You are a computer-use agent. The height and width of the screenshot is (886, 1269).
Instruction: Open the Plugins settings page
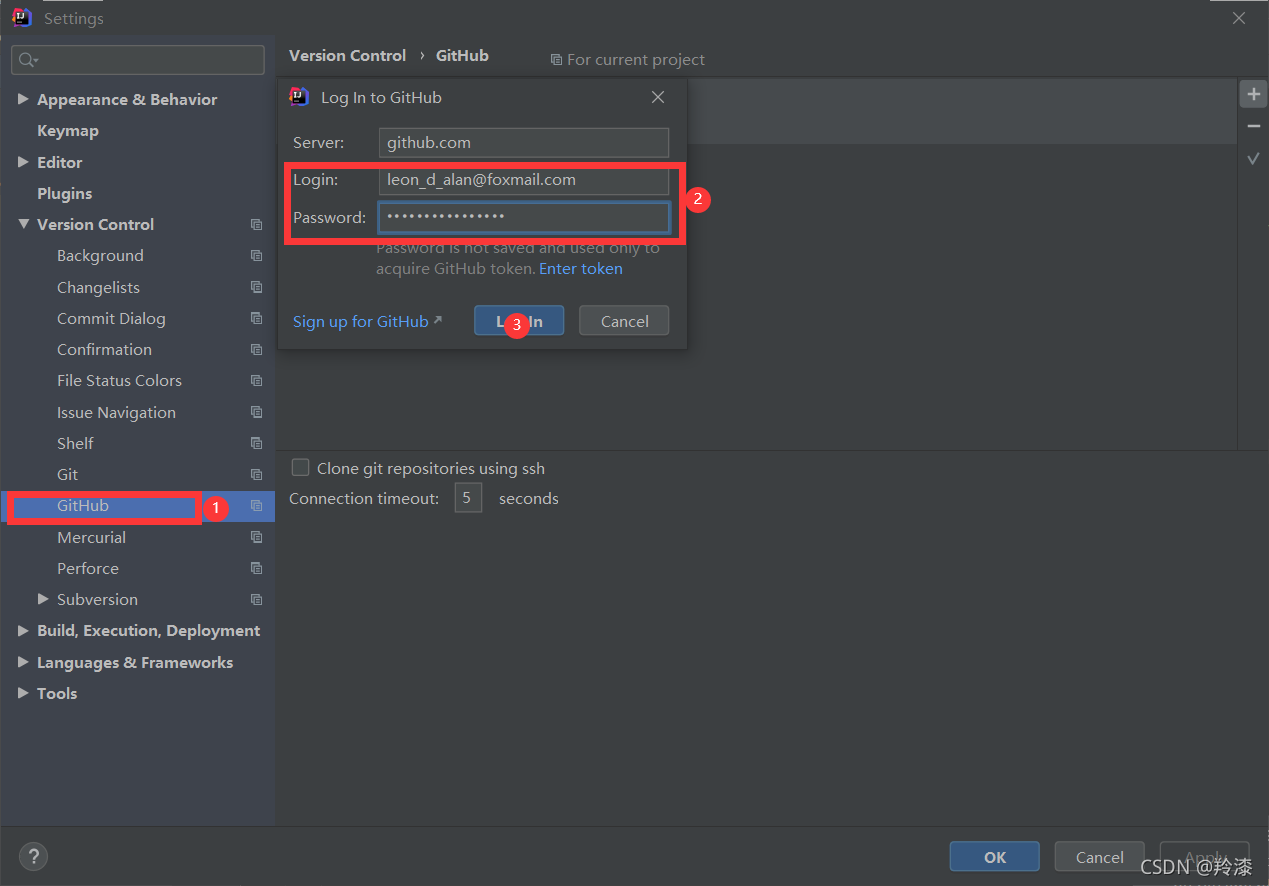65,193
